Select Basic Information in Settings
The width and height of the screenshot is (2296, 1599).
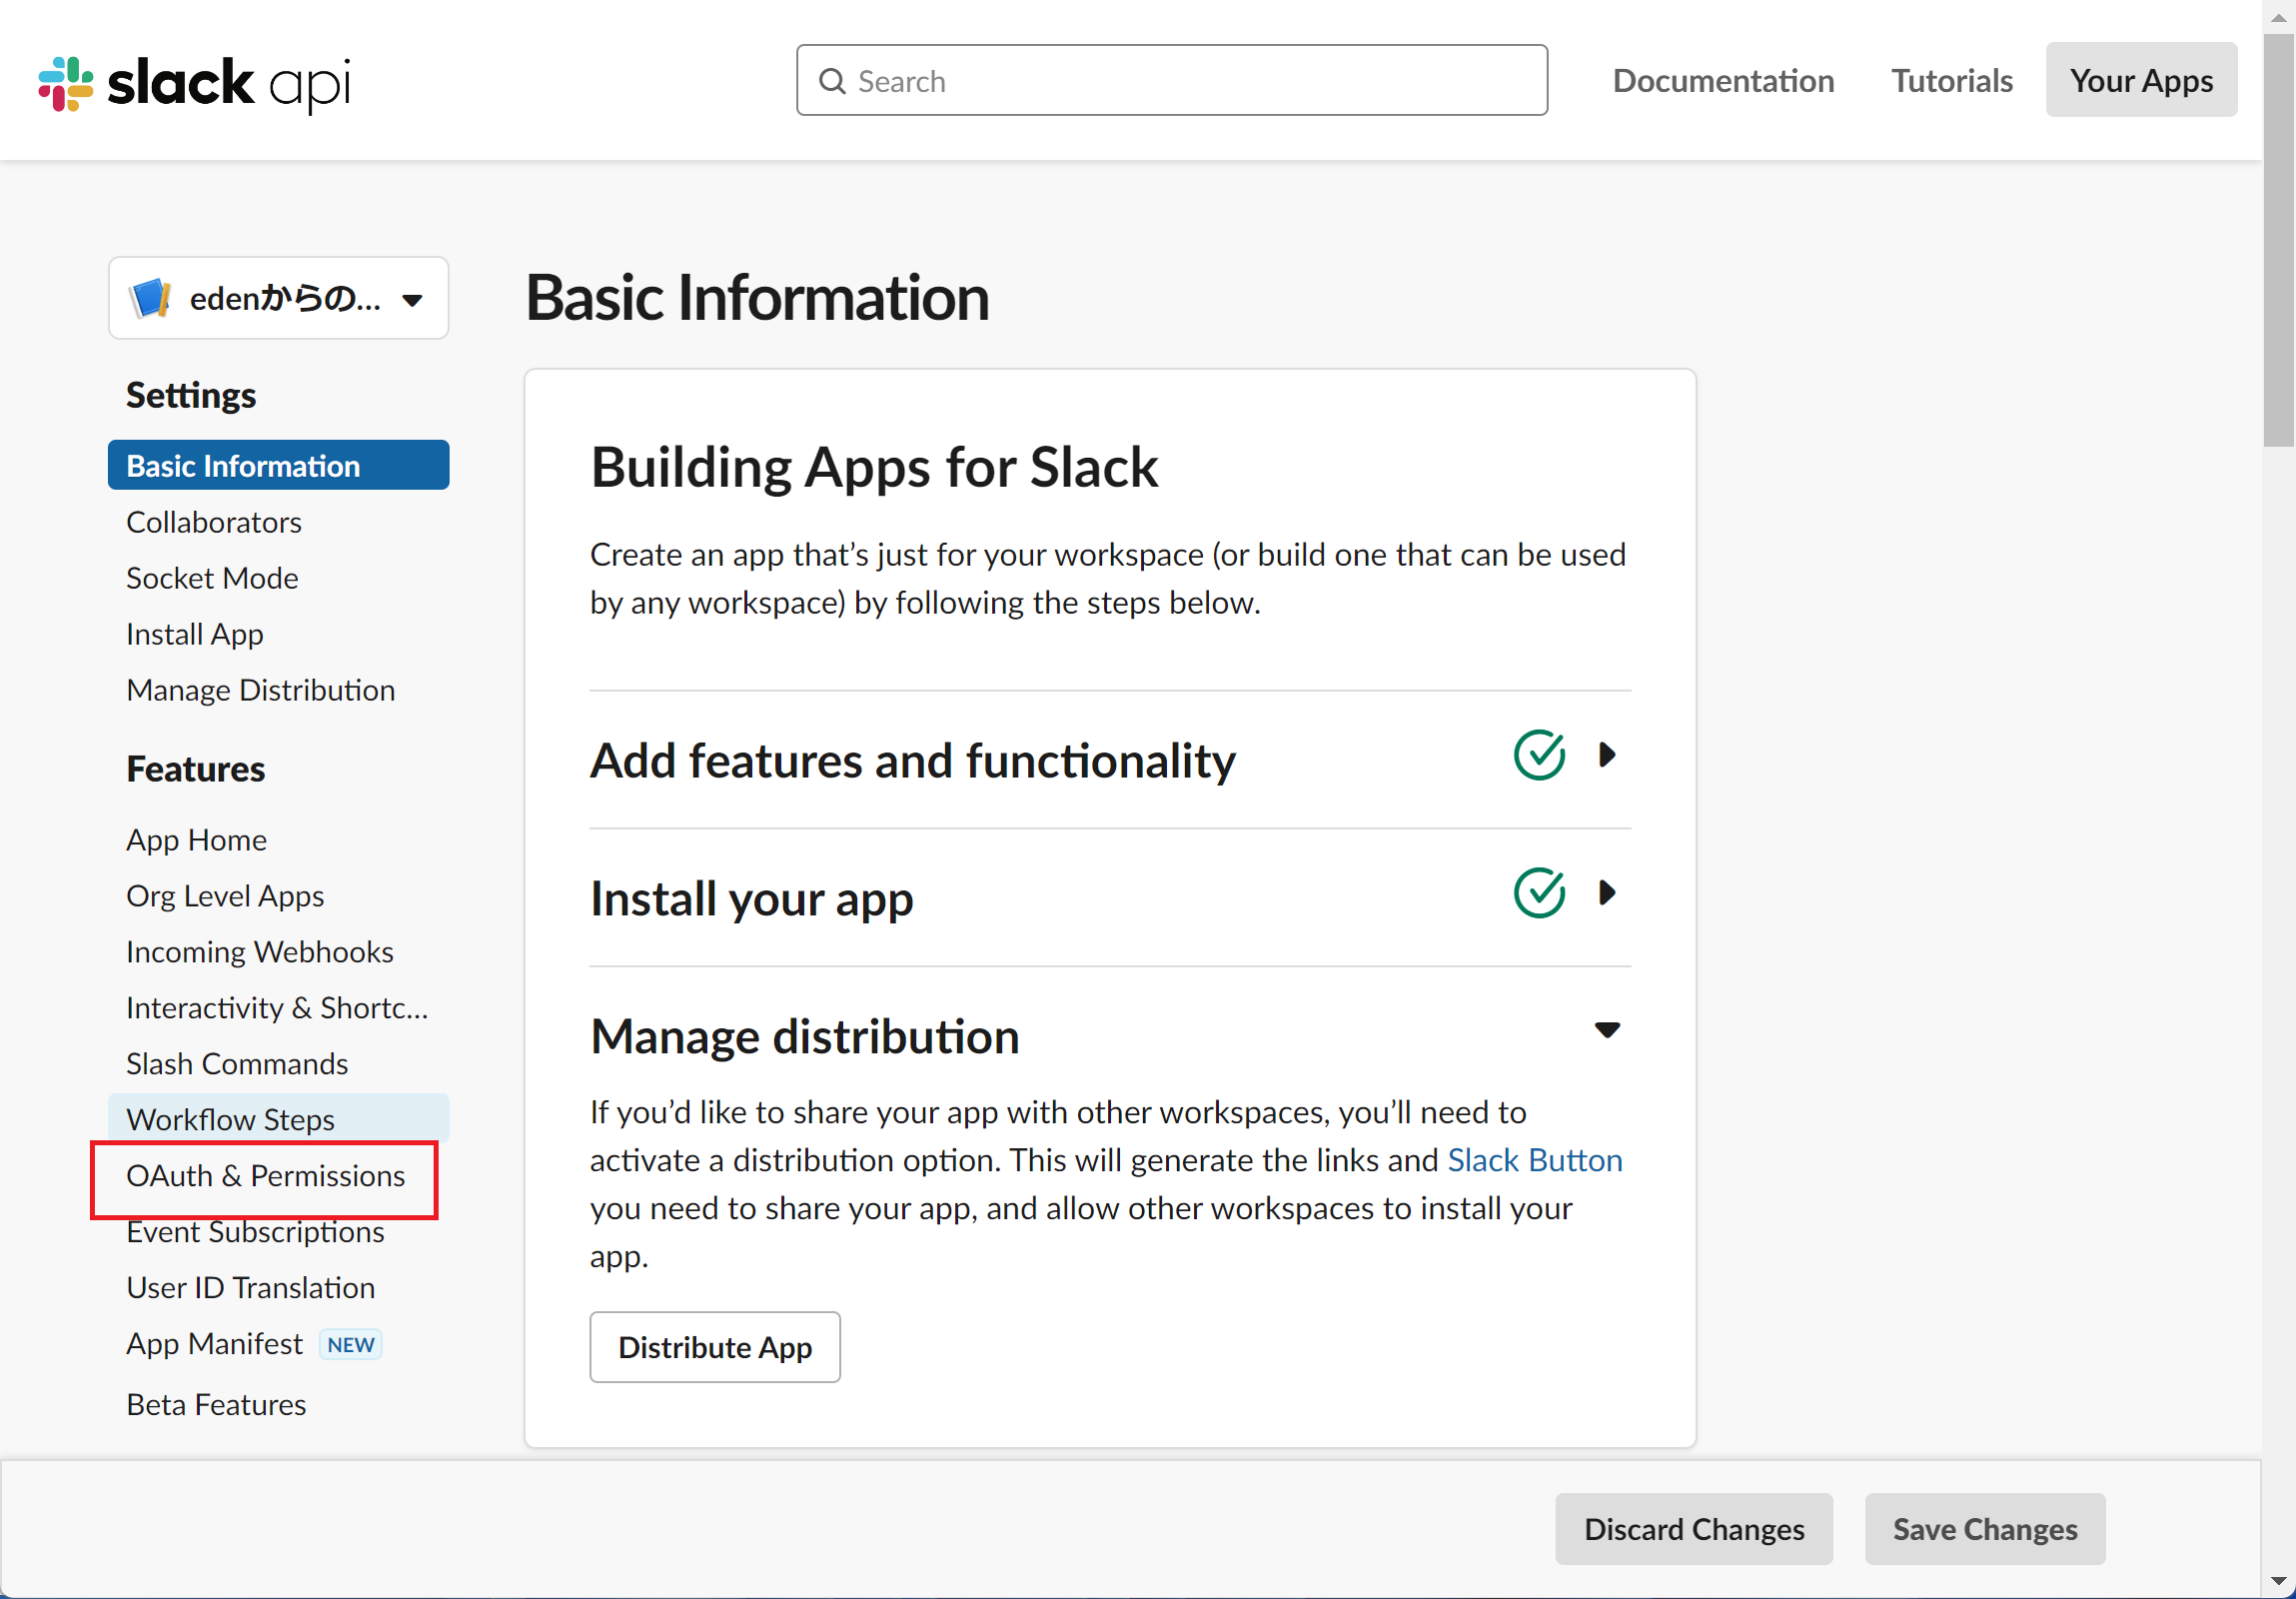coord(278,466)
